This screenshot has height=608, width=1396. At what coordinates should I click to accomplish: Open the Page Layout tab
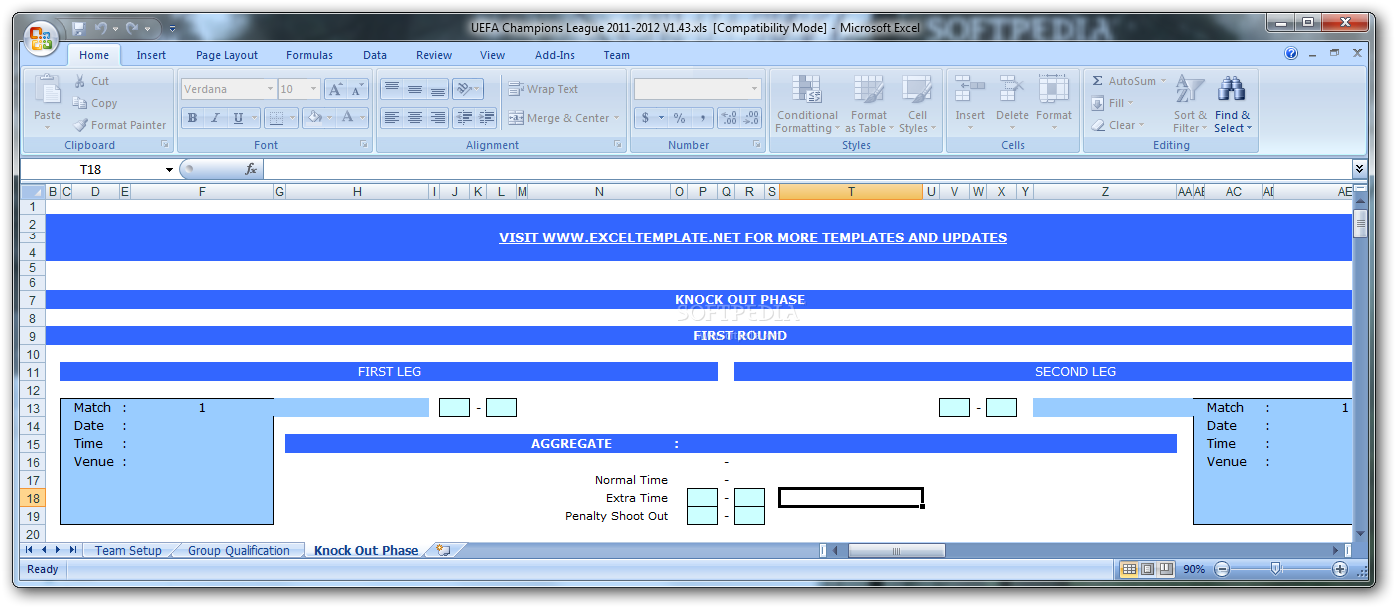pyautogui.click(x=227, y=55)
